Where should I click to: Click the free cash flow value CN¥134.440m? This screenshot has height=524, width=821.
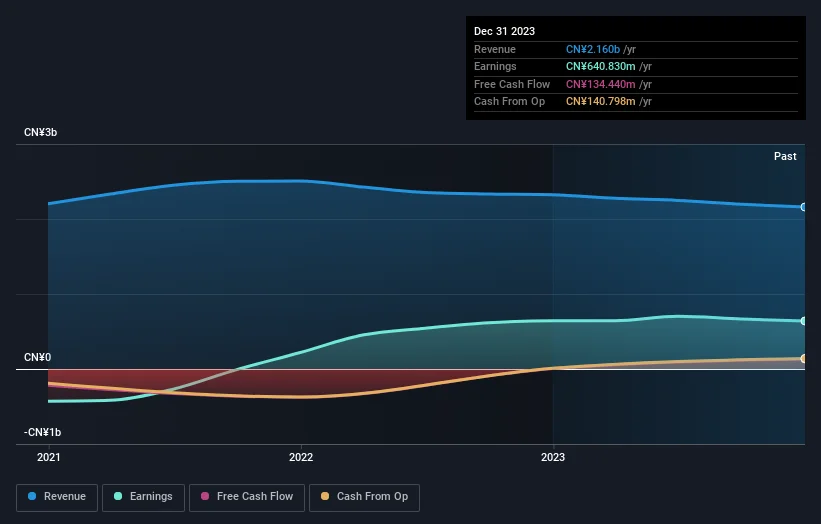pos(600,84)
